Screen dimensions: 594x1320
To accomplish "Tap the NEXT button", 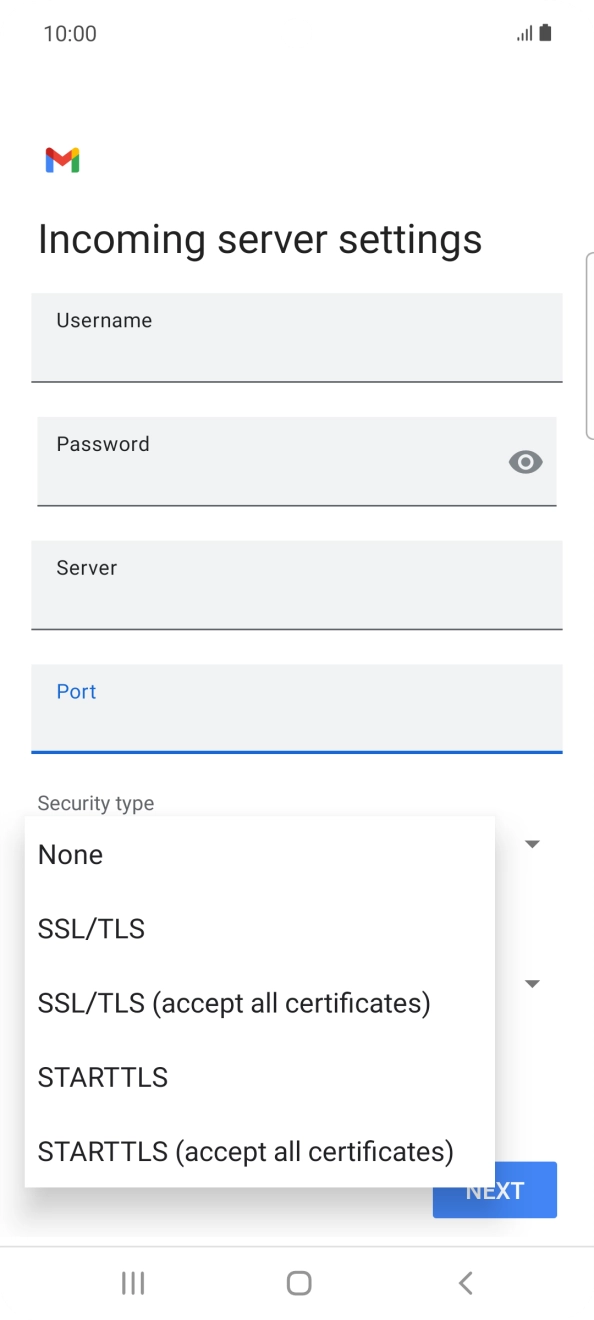I will 495,1190.
